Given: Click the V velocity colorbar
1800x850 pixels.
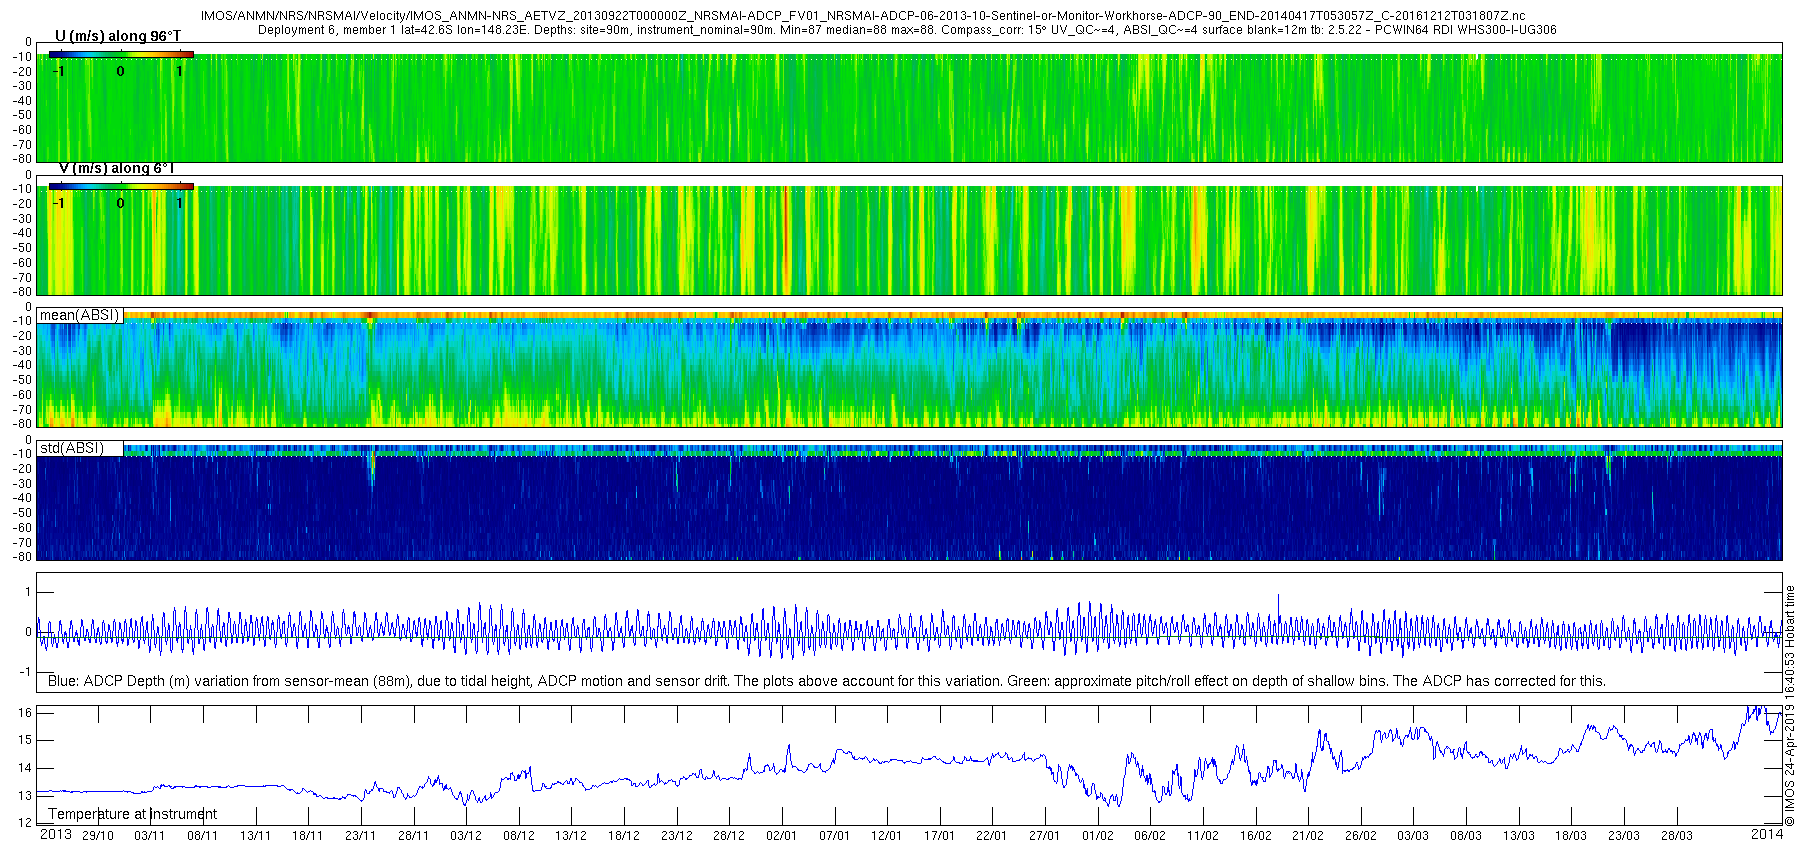Looking at the screenshot, I should (x=121, y=186).
